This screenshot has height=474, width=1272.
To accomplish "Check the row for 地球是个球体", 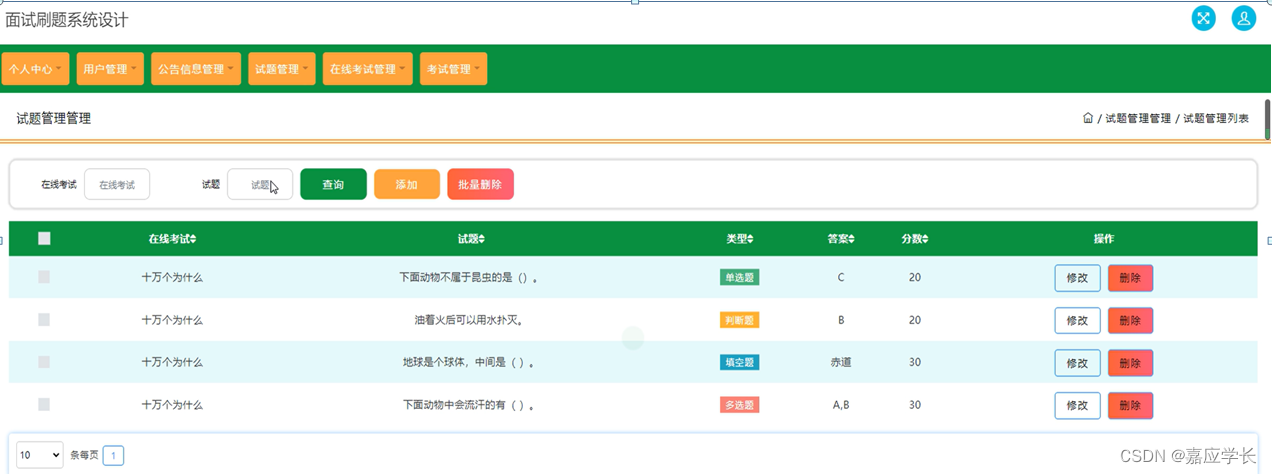I will coord(44,362).
